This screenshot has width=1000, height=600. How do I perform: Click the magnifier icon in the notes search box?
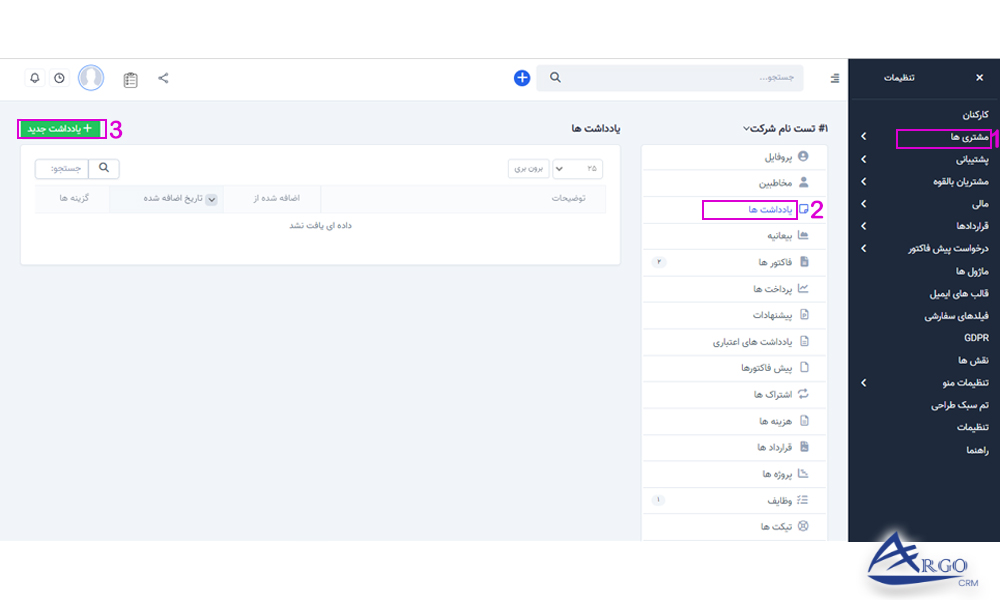pyautogui.click(x=105, y=168)
